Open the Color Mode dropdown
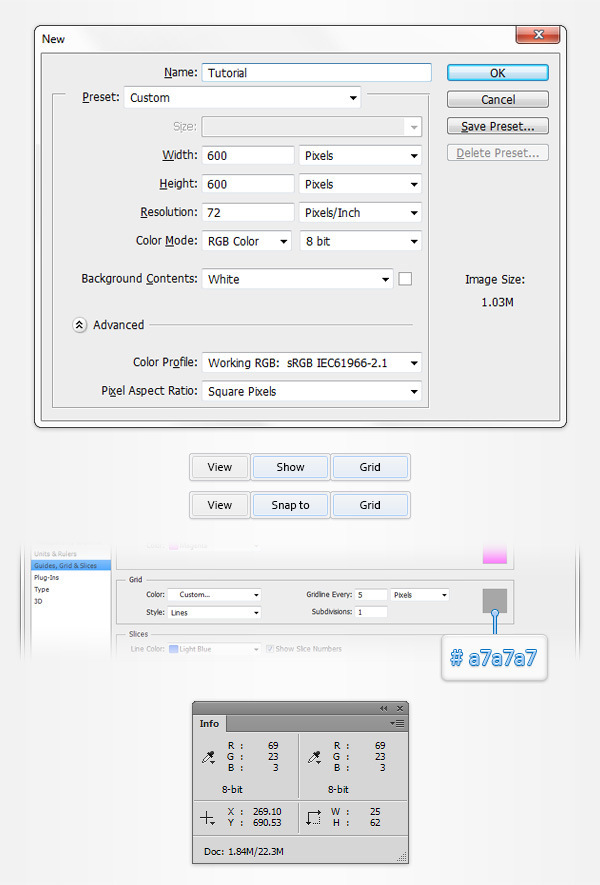The height and width of the screenshot is (885, 600). click(247, 241)
